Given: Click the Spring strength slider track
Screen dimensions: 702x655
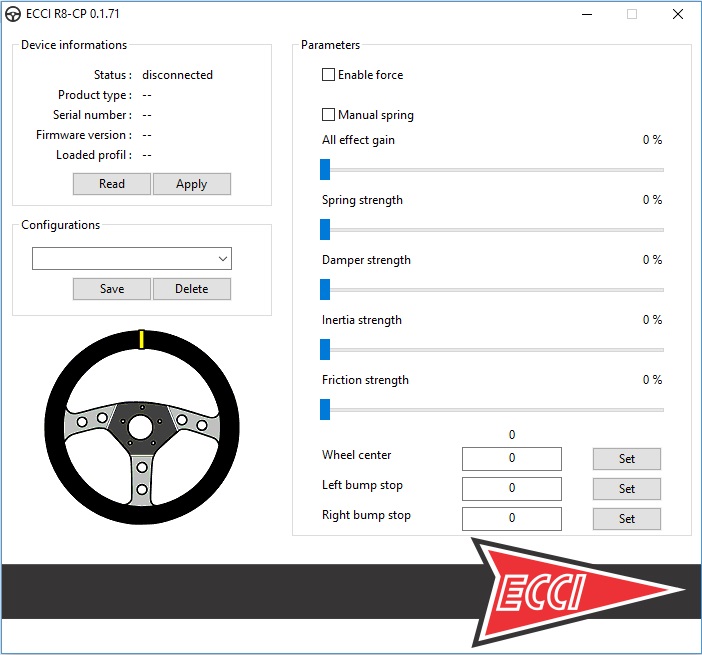Looking at the screenshot, I should (x=495, y=230).
